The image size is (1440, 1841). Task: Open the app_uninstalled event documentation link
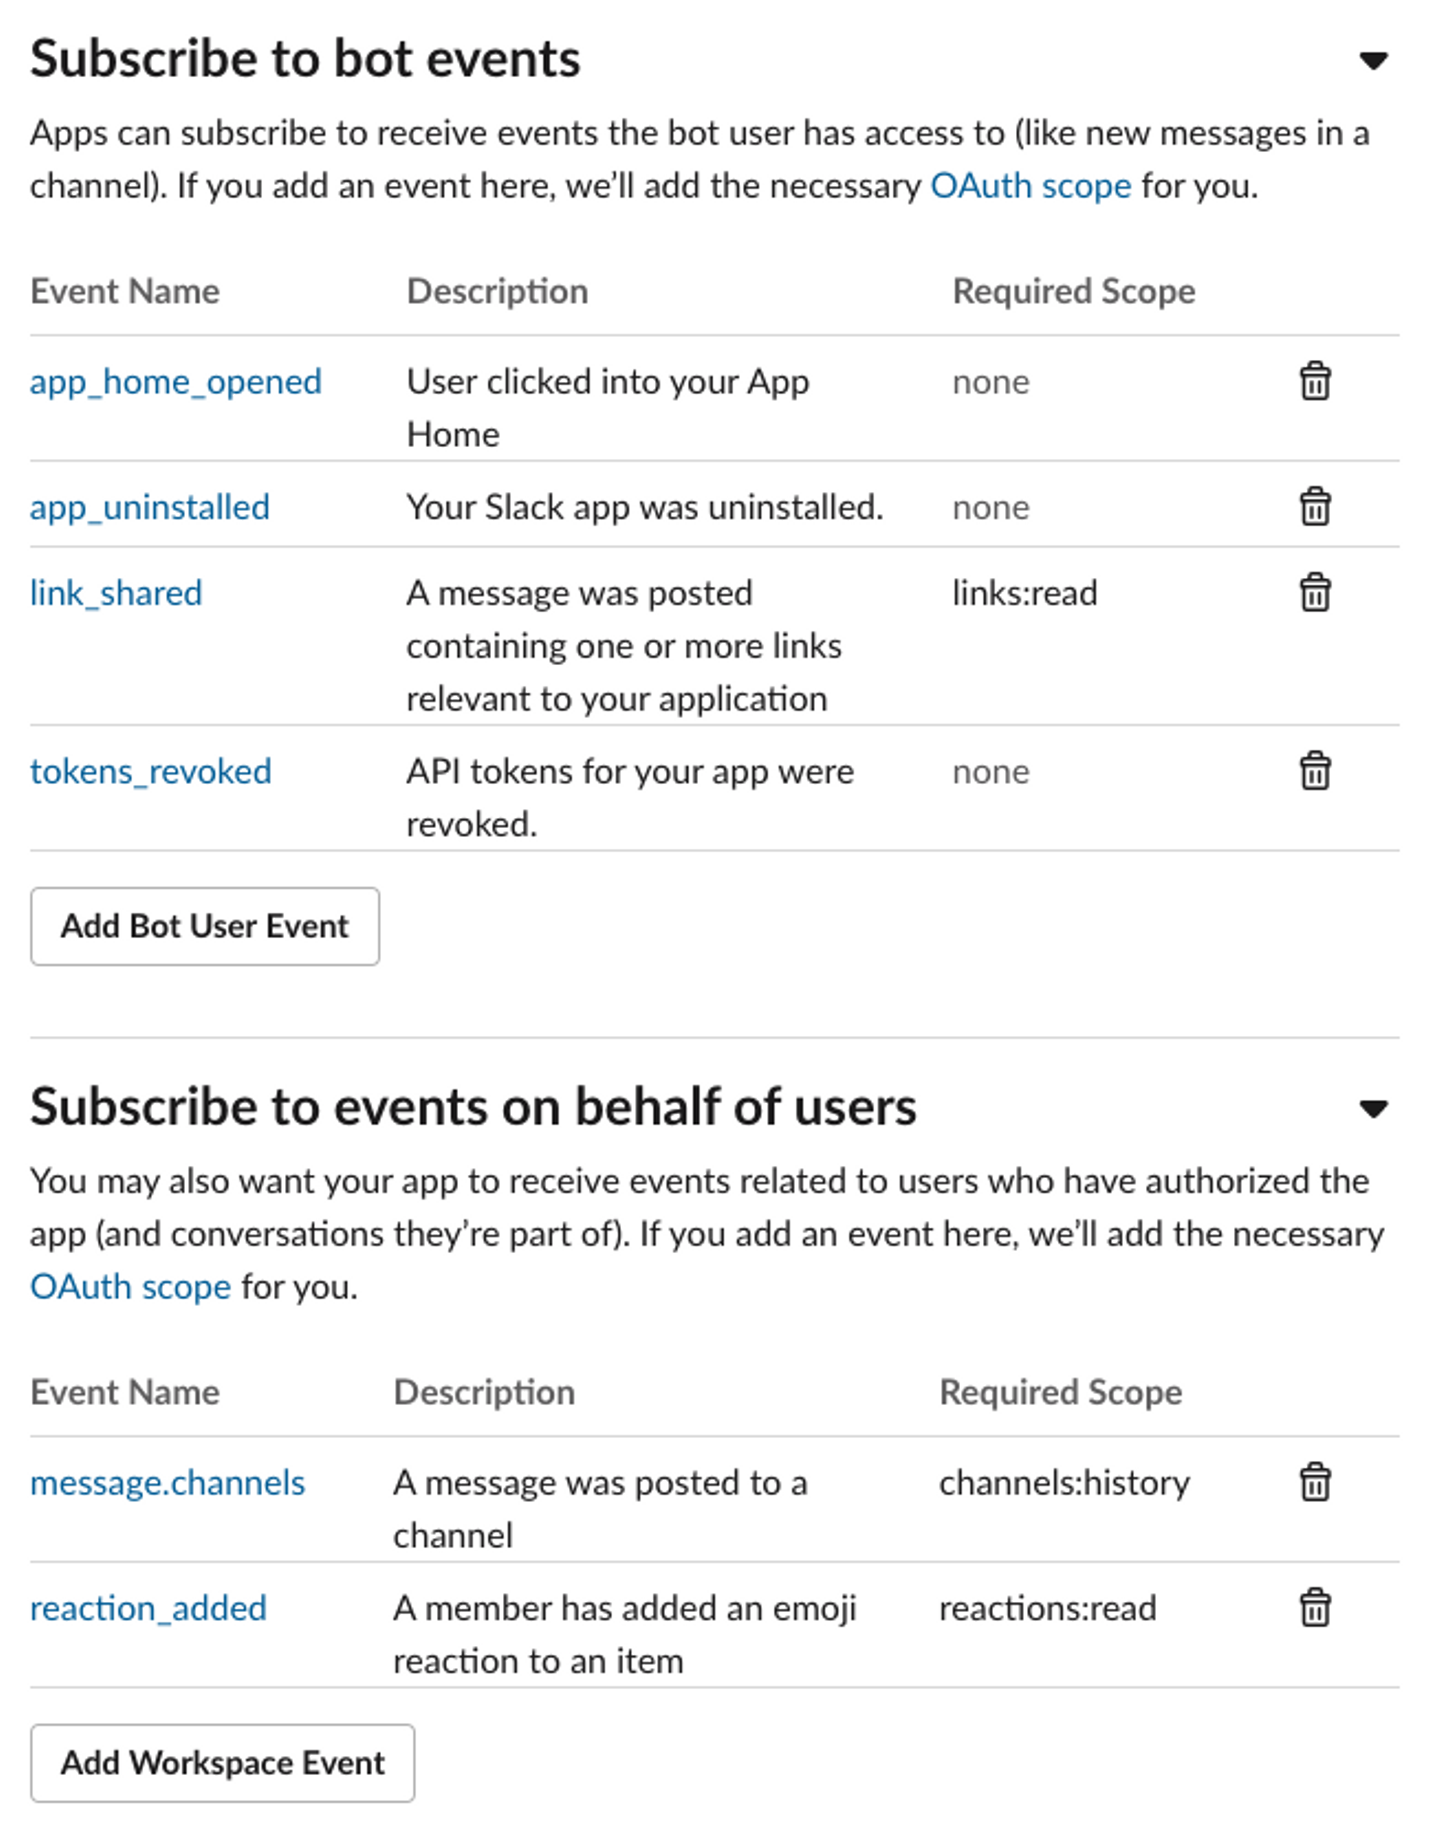point(150,508)
